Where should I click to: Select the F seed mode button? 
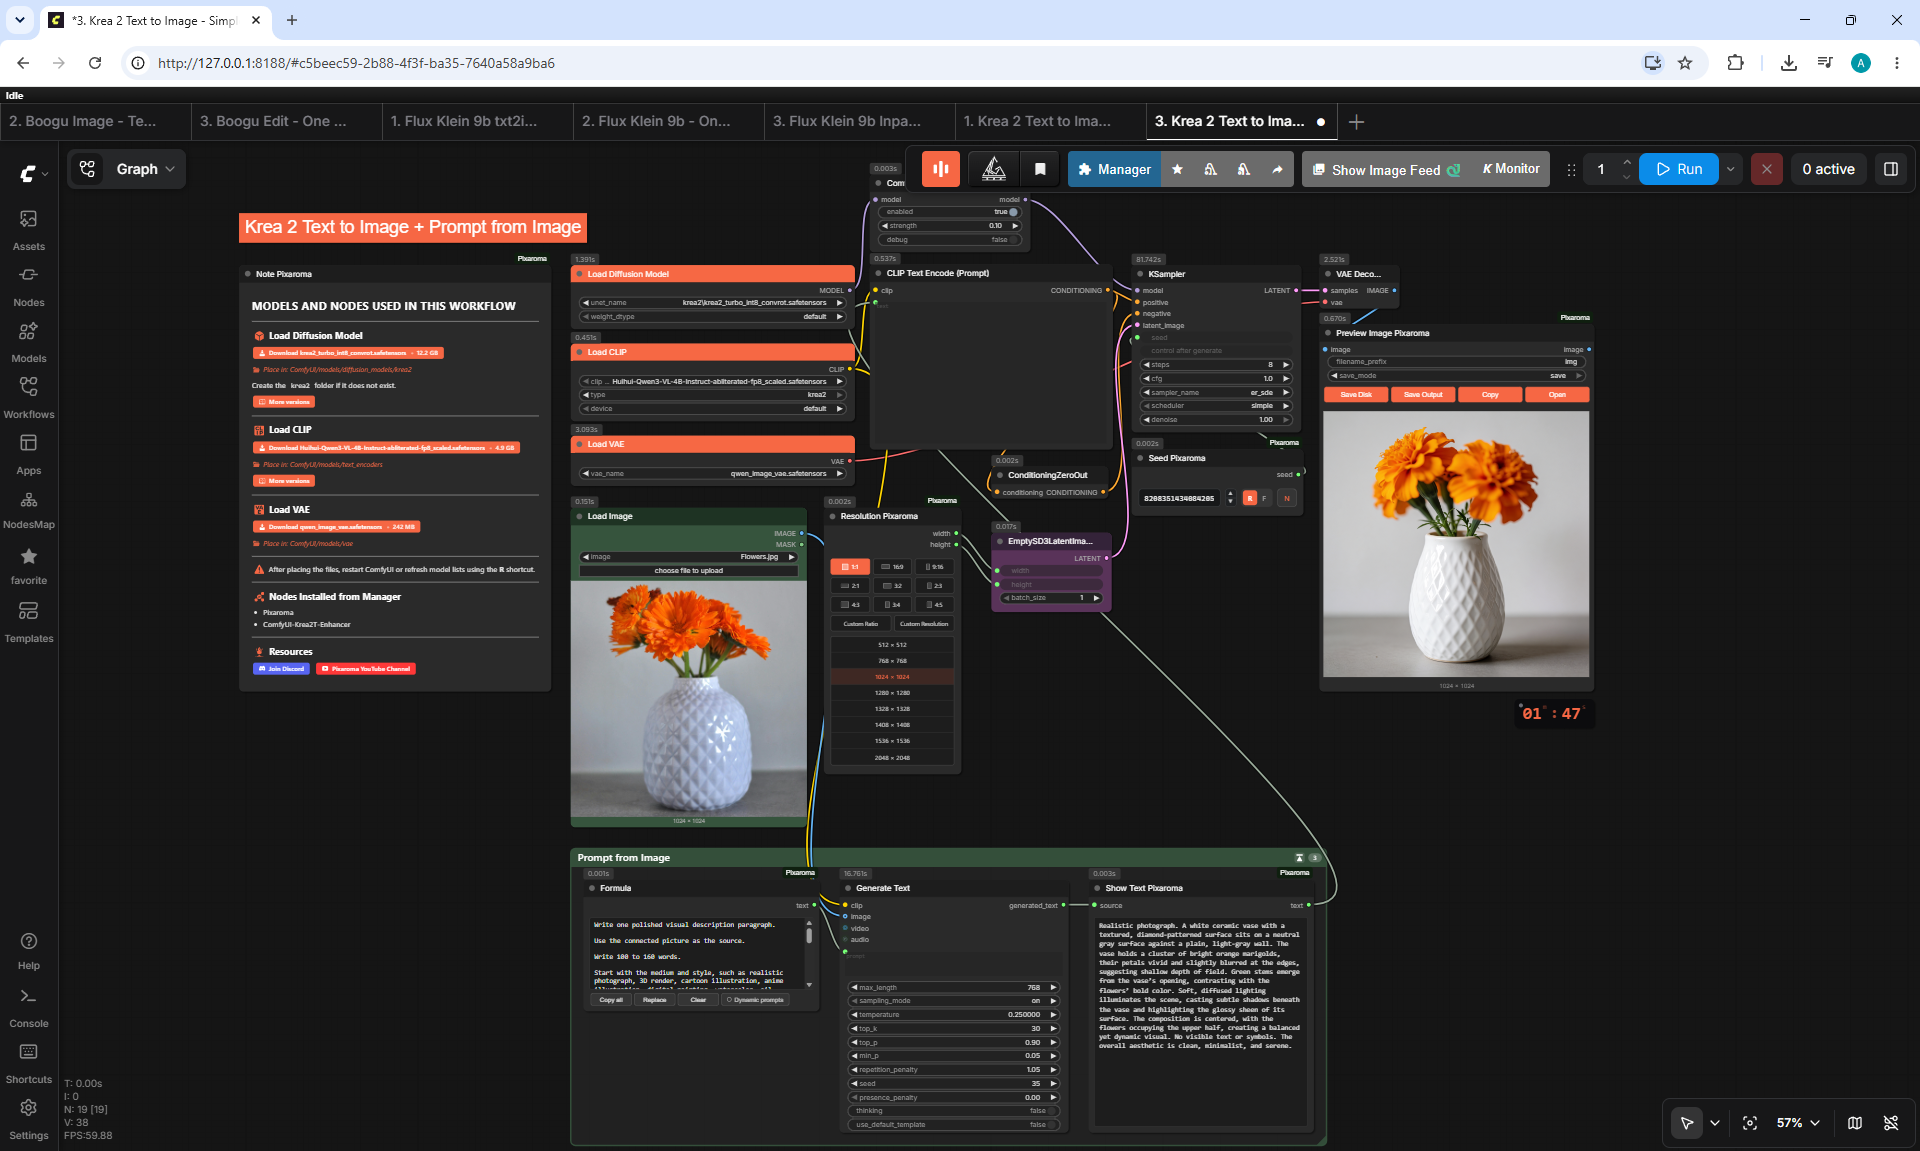point(1265,498)
